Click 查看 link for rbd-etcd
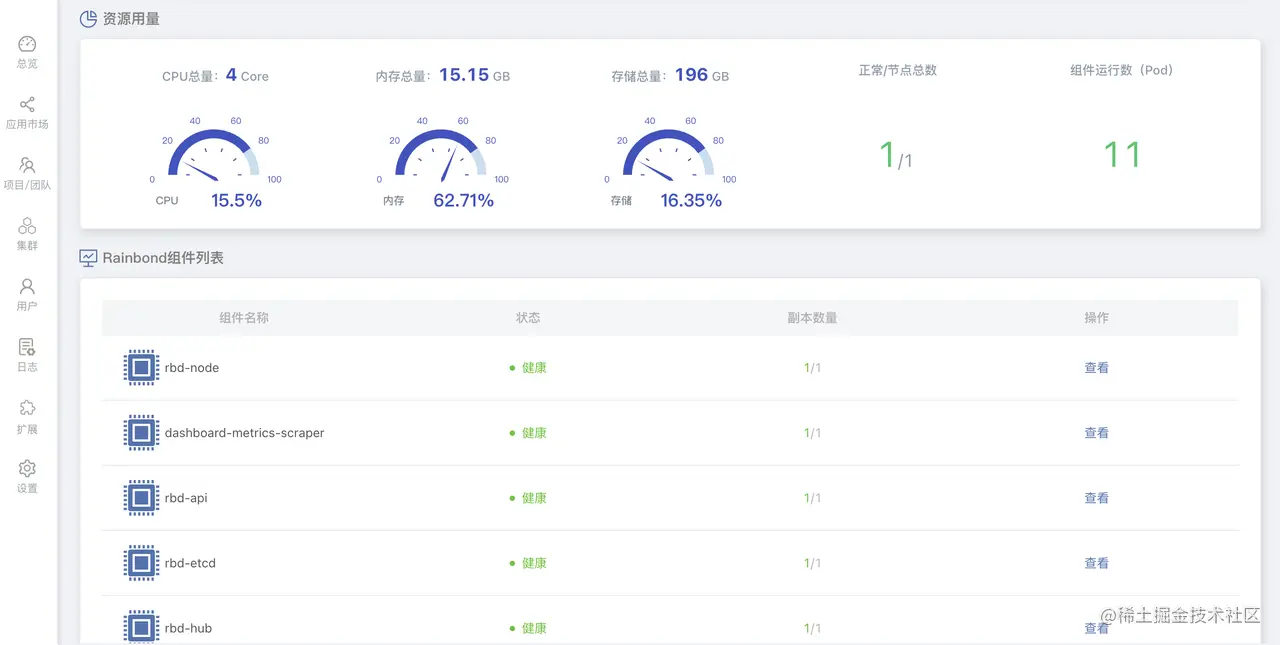 (x=1097, y=563)
